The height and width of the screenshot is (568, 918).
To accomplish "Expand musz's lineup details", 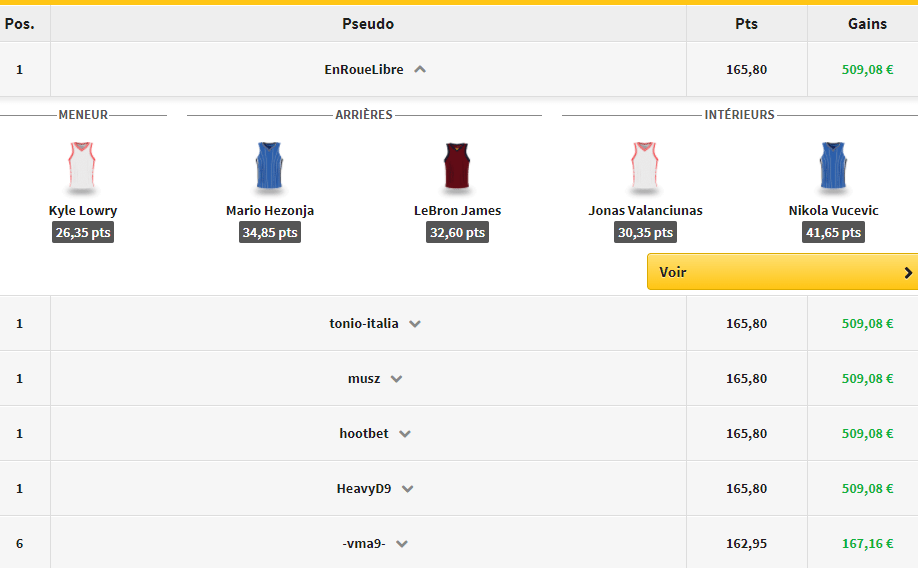I will pos(396,379).
